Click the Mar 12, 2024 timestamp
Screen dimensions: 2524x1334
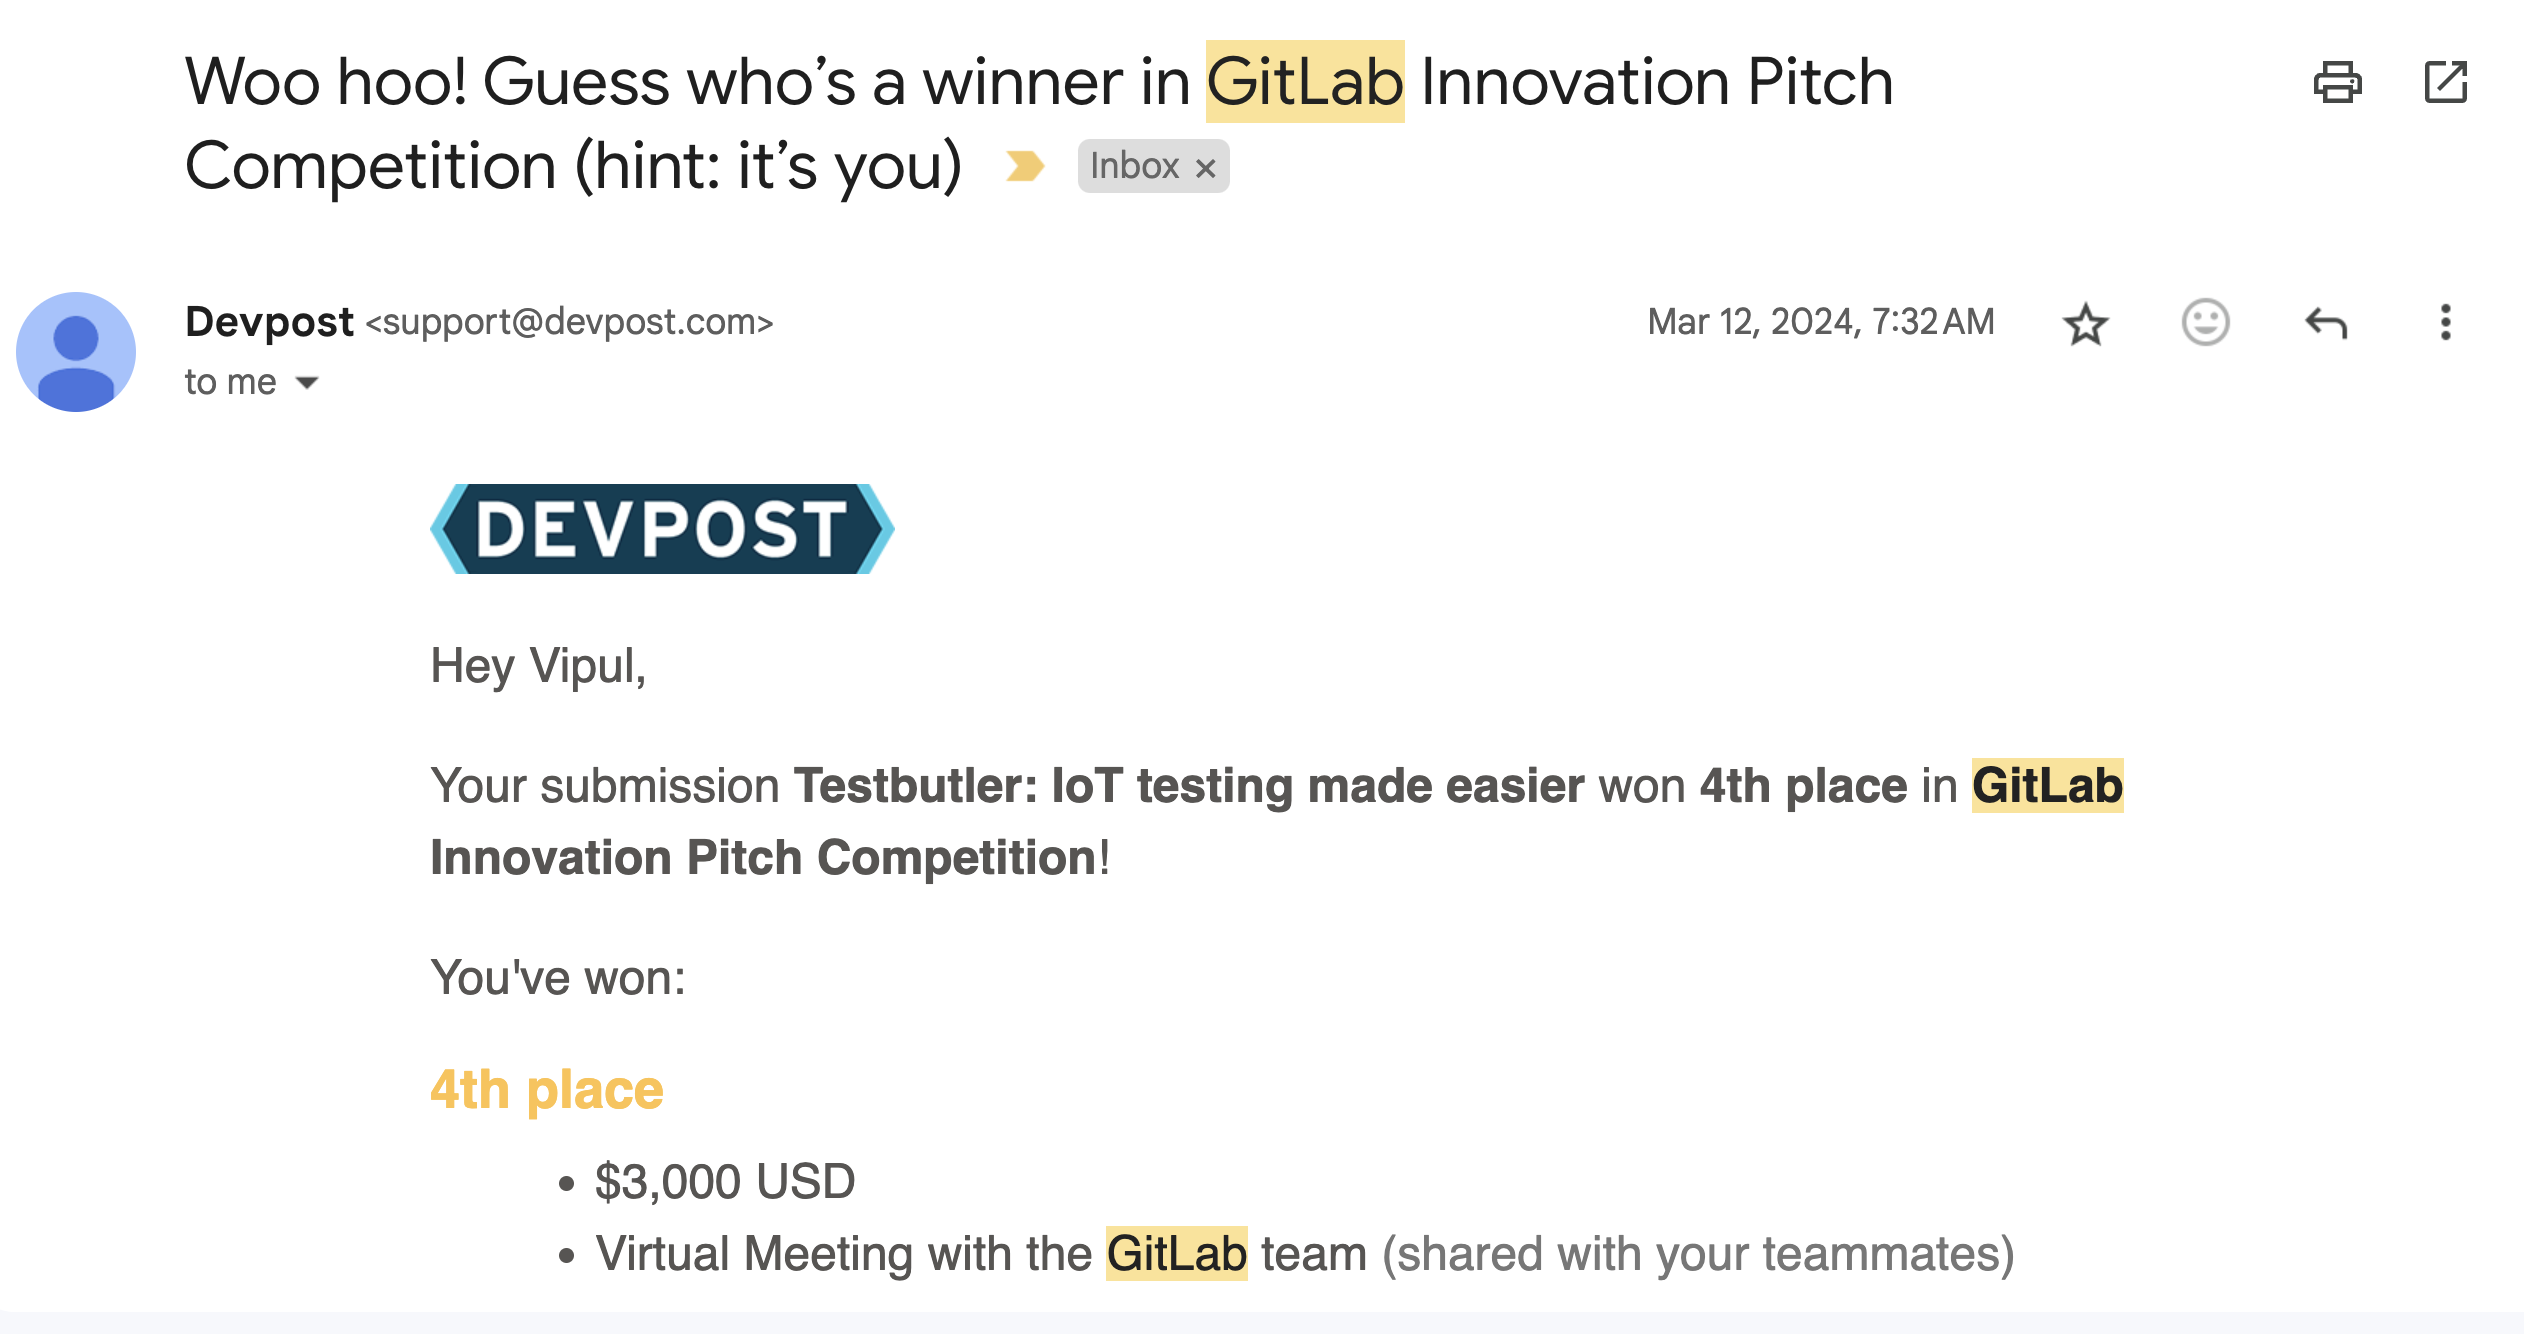pyautogui.click(x=1821, y=322)
